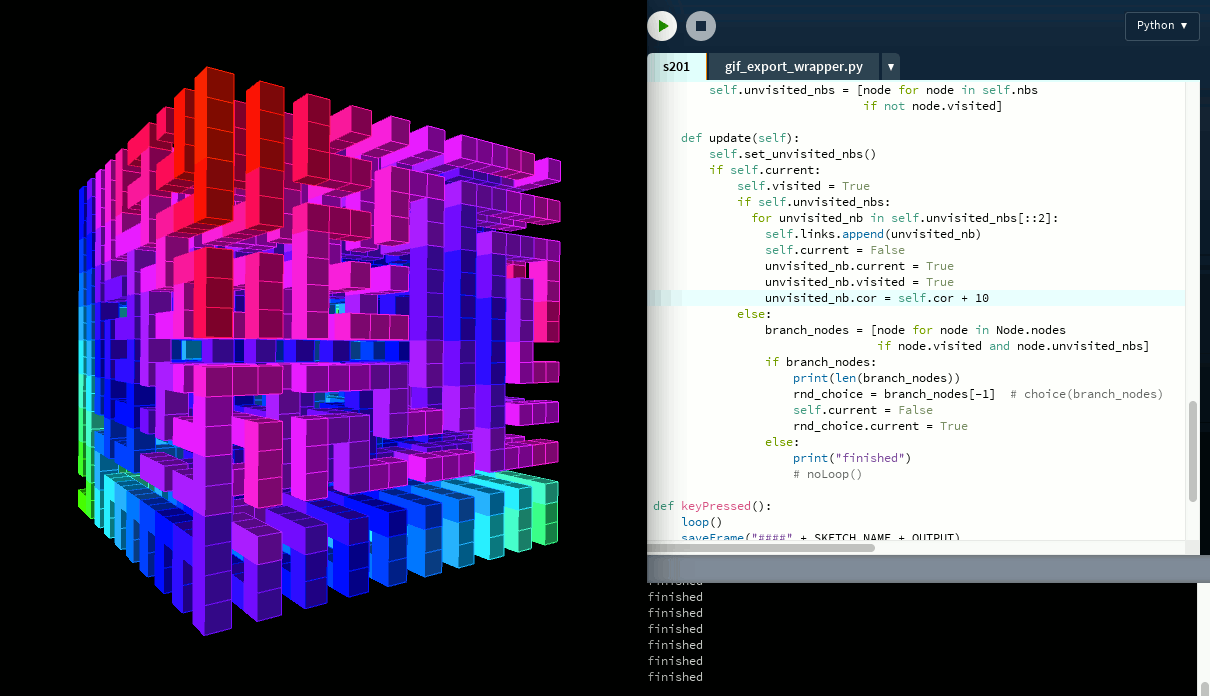Click the console output scrollbar thumb

coord(1204,687)
